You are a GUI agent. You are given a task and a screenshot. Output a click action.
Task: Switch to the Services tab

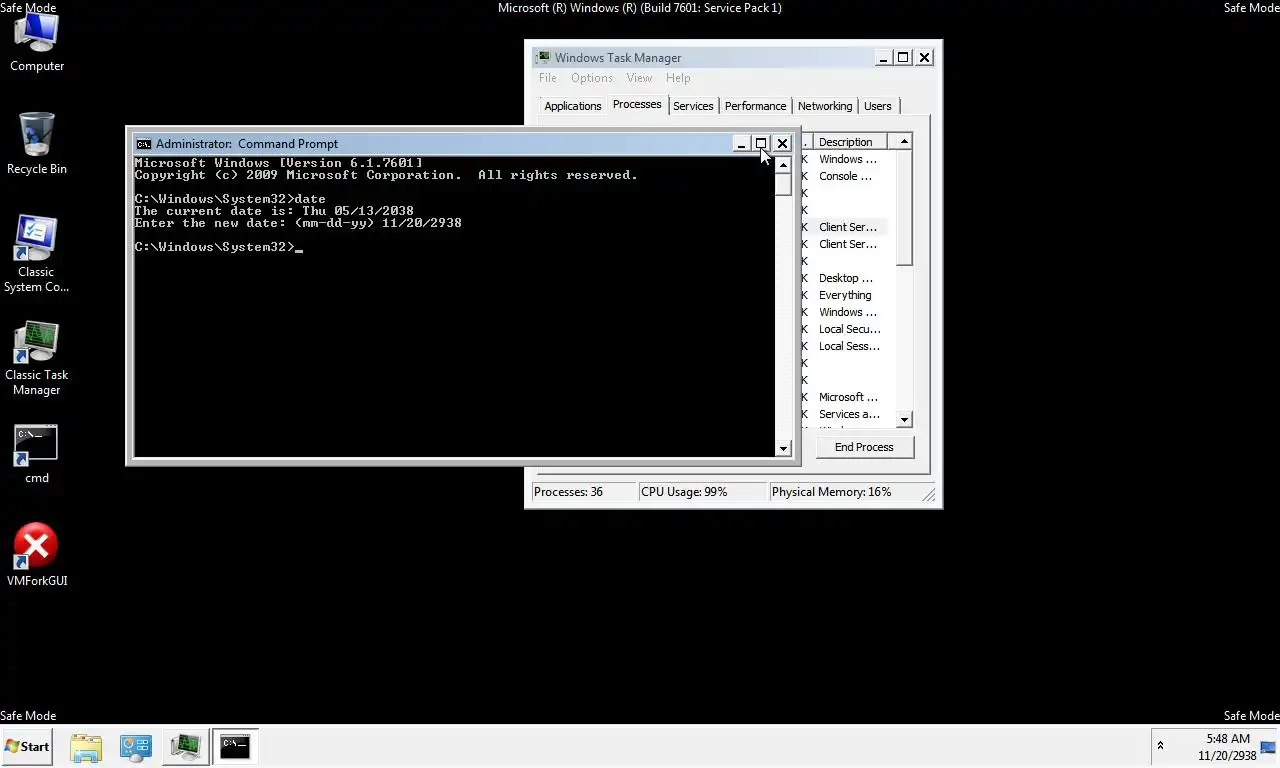[x=693, y=106]
